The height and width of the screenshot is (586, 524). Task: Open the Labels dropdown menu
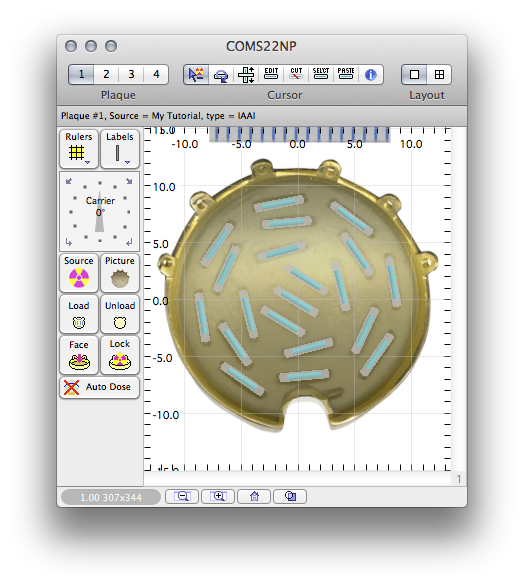coord(120,149)
